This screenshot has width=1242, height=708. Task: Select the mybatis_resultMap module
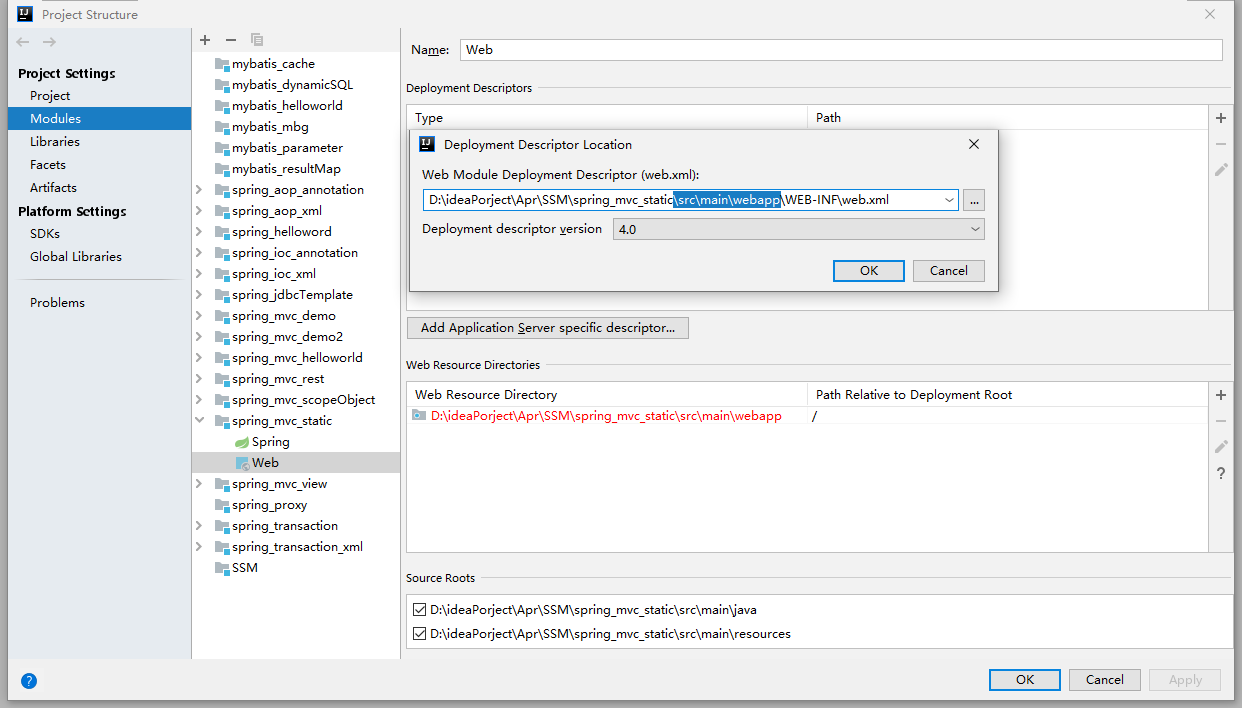pos(286,169)
